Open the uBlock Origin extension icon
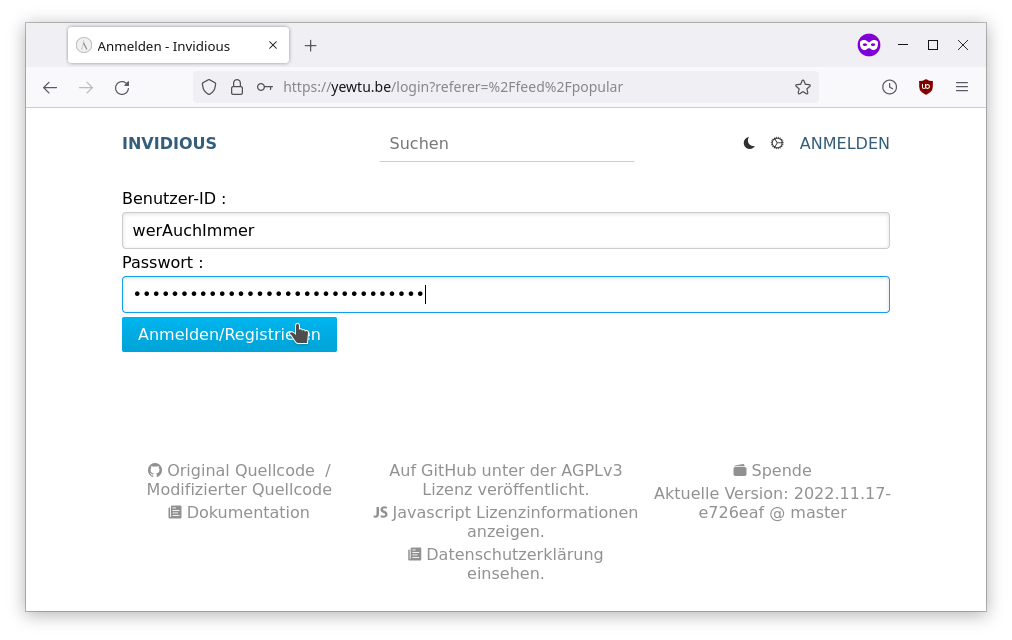Viewport: 1012px width, 640px height. [926, 87]
